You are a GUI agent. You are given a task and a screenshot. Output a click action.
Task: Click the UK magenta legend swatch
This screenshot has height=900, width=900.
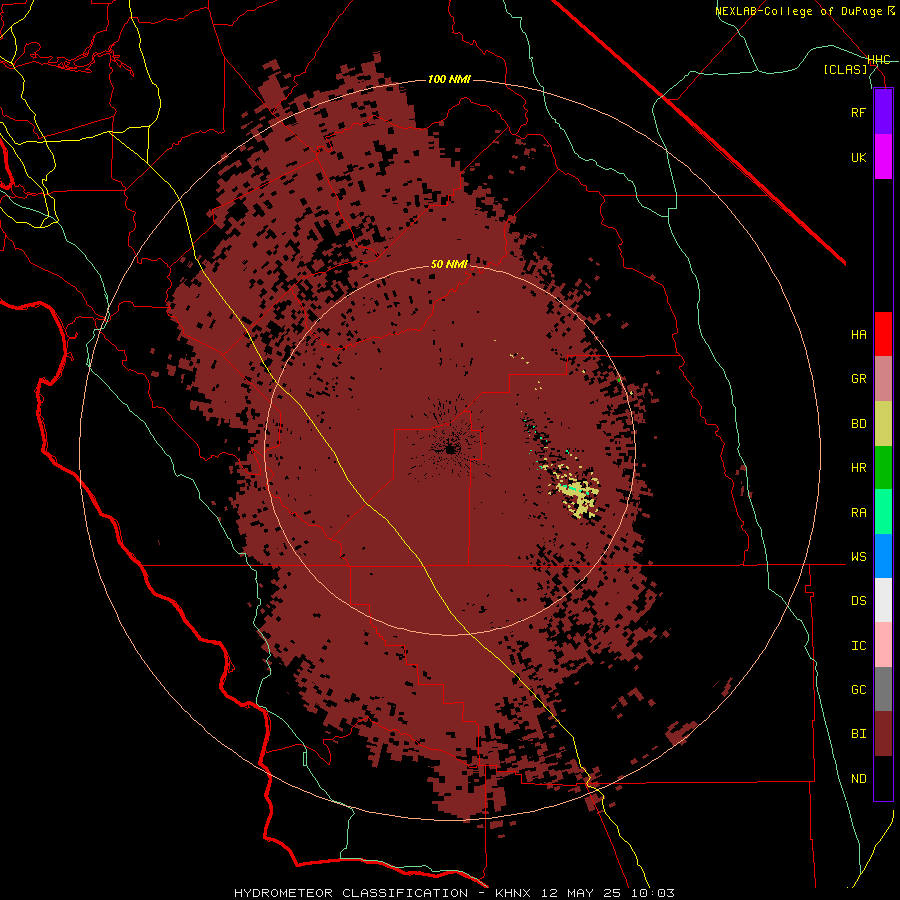pyautogui.click(x=883, y=157)
